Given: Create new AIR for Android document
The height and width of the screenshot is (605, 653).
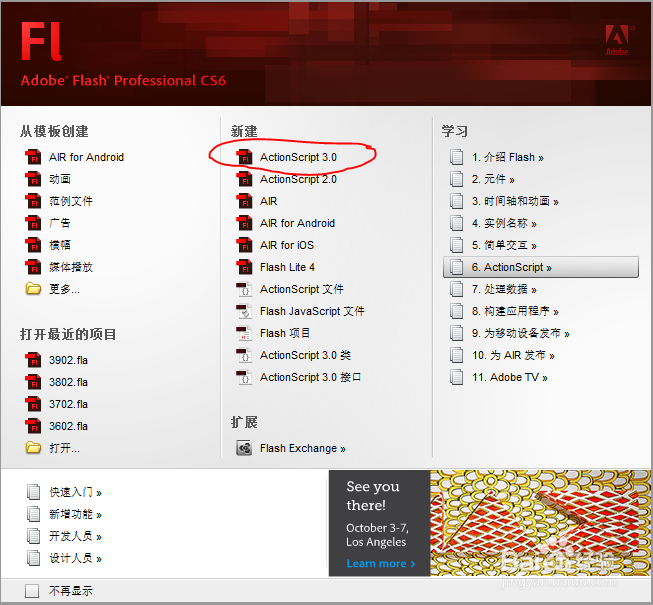Looking at the screenshot, I should (x=297, y=223).
